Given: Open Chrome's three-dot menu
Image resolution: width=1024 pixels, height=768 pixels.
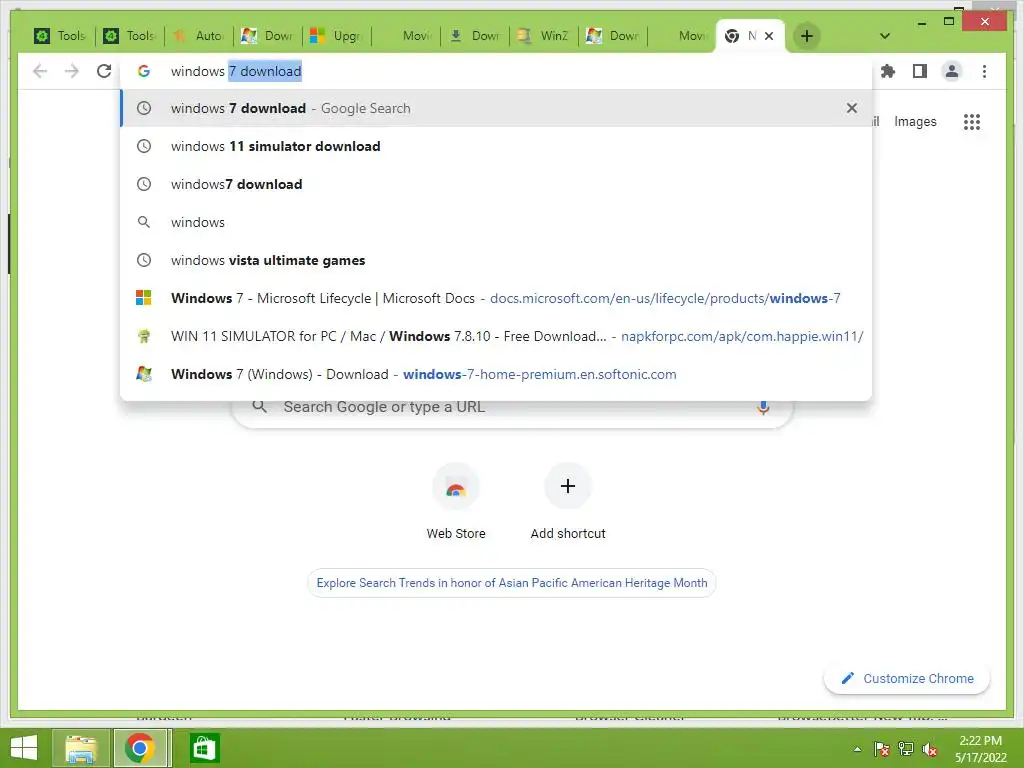Looking at the screenshot, I should (984, 71).
